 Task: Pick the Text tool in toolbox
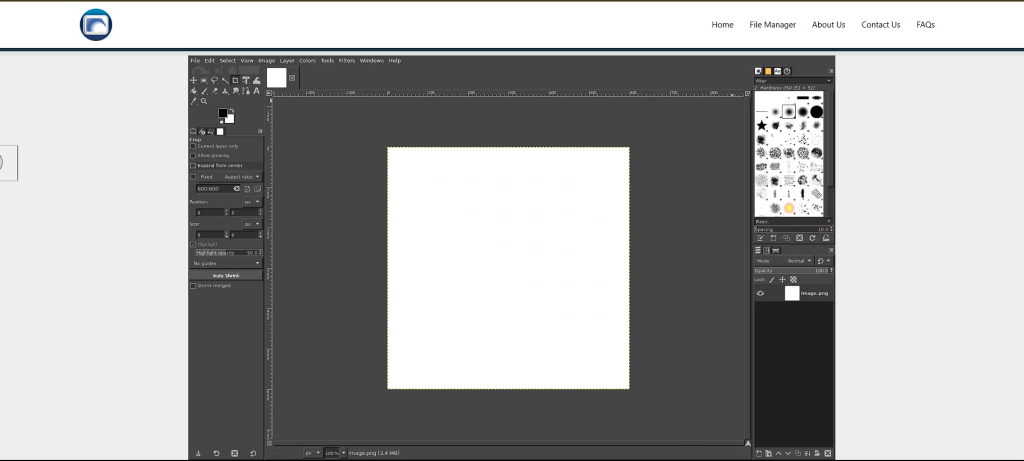click(257, 91)
